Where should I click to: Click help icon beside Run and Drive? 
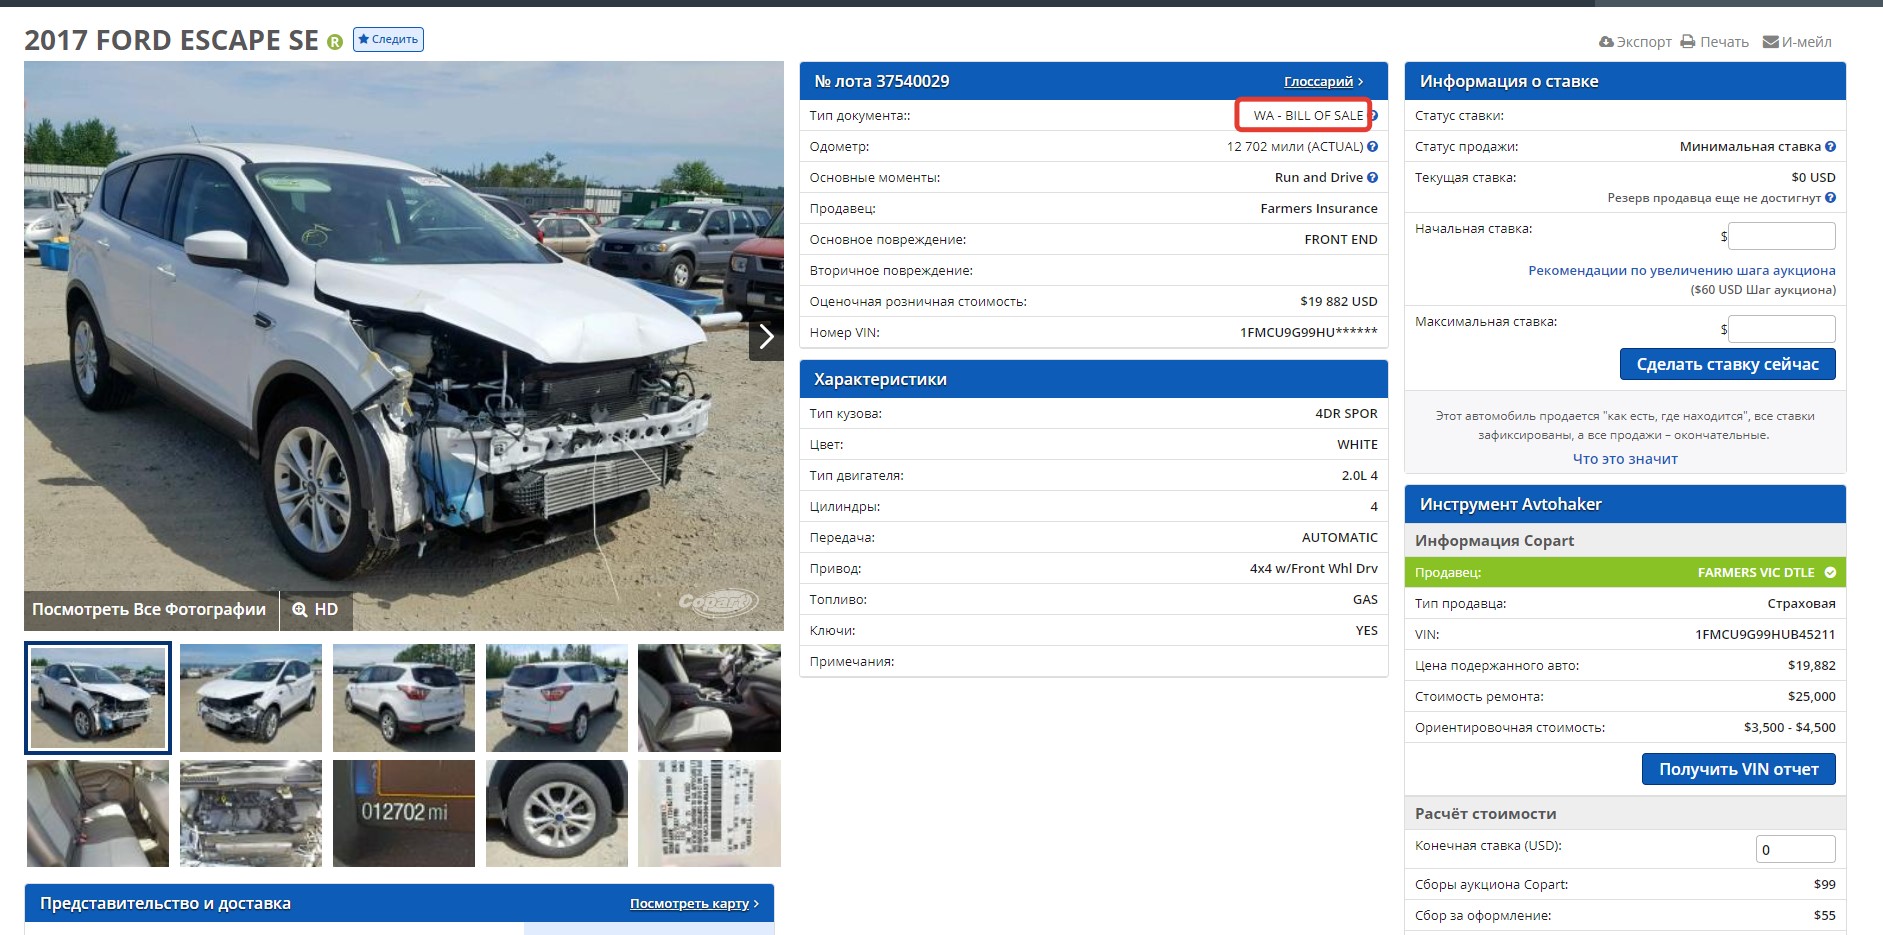coord(1372,177)
